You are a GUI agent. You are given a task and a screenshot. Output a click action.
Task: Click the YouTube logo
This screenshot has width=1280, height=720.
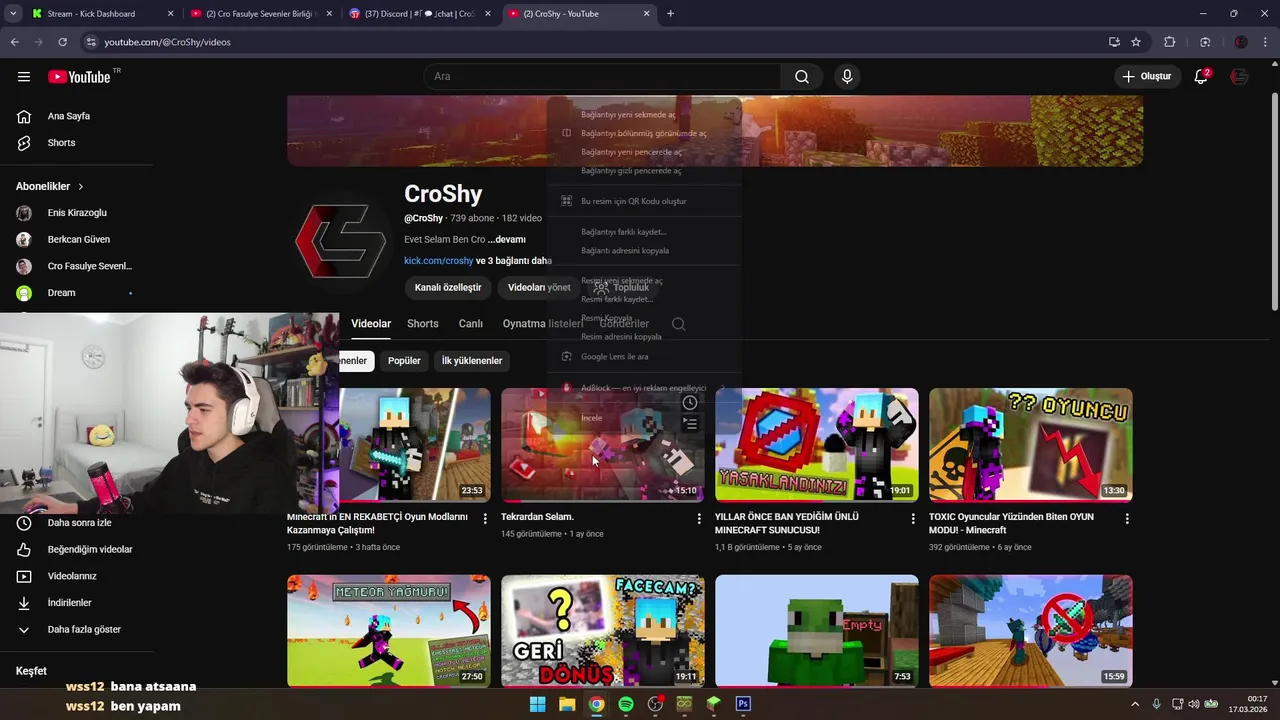pos(79,77)
